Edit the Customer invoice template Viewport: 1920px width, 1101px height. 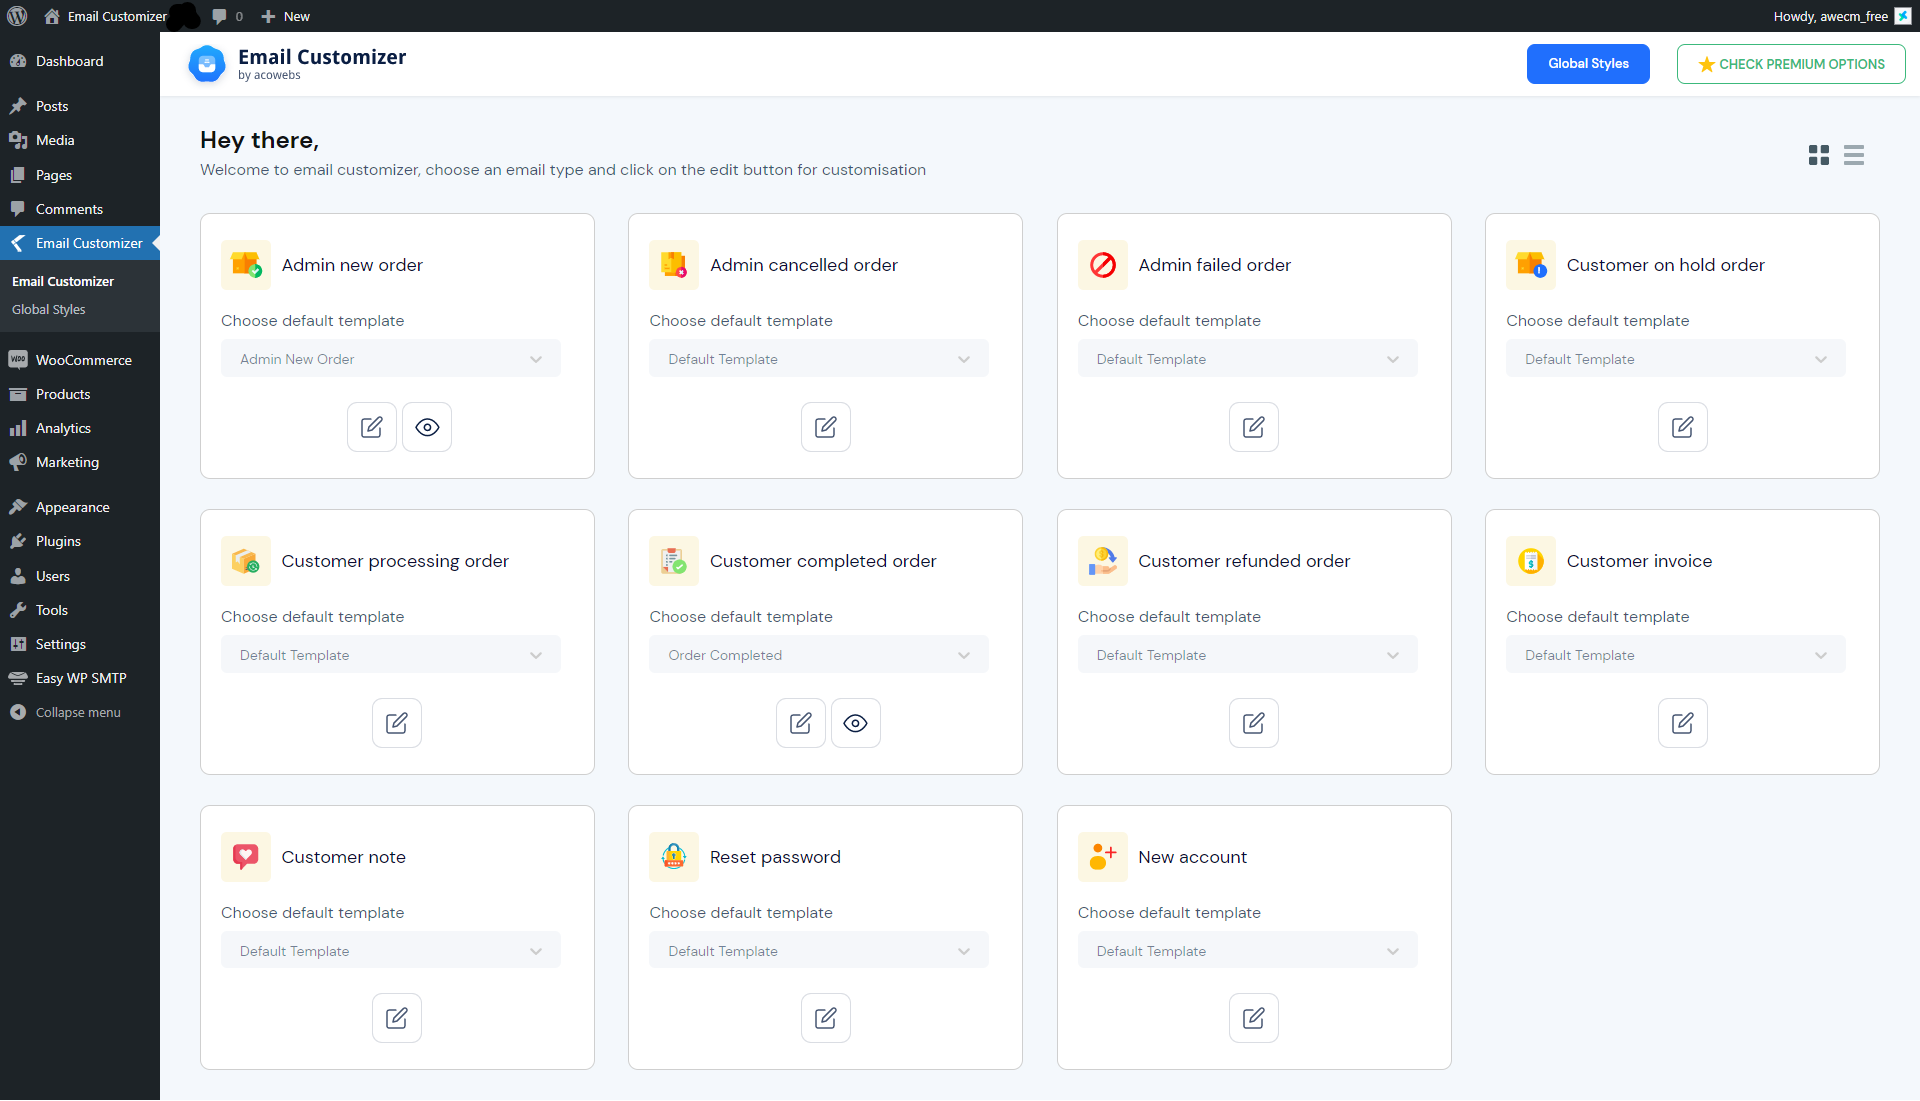pyautogui.click(x=1683, y=723)
